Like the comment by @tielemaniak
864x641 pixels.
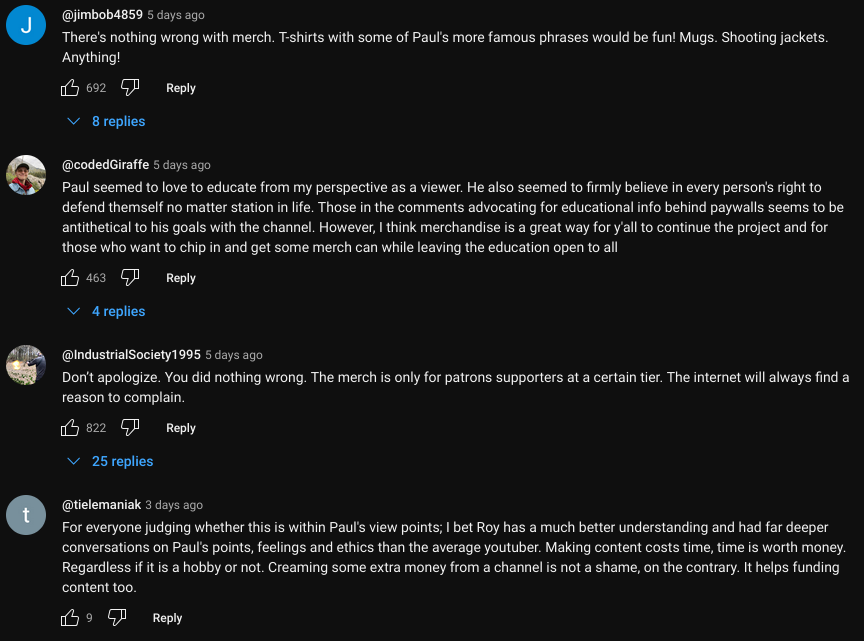coord(70,618)
